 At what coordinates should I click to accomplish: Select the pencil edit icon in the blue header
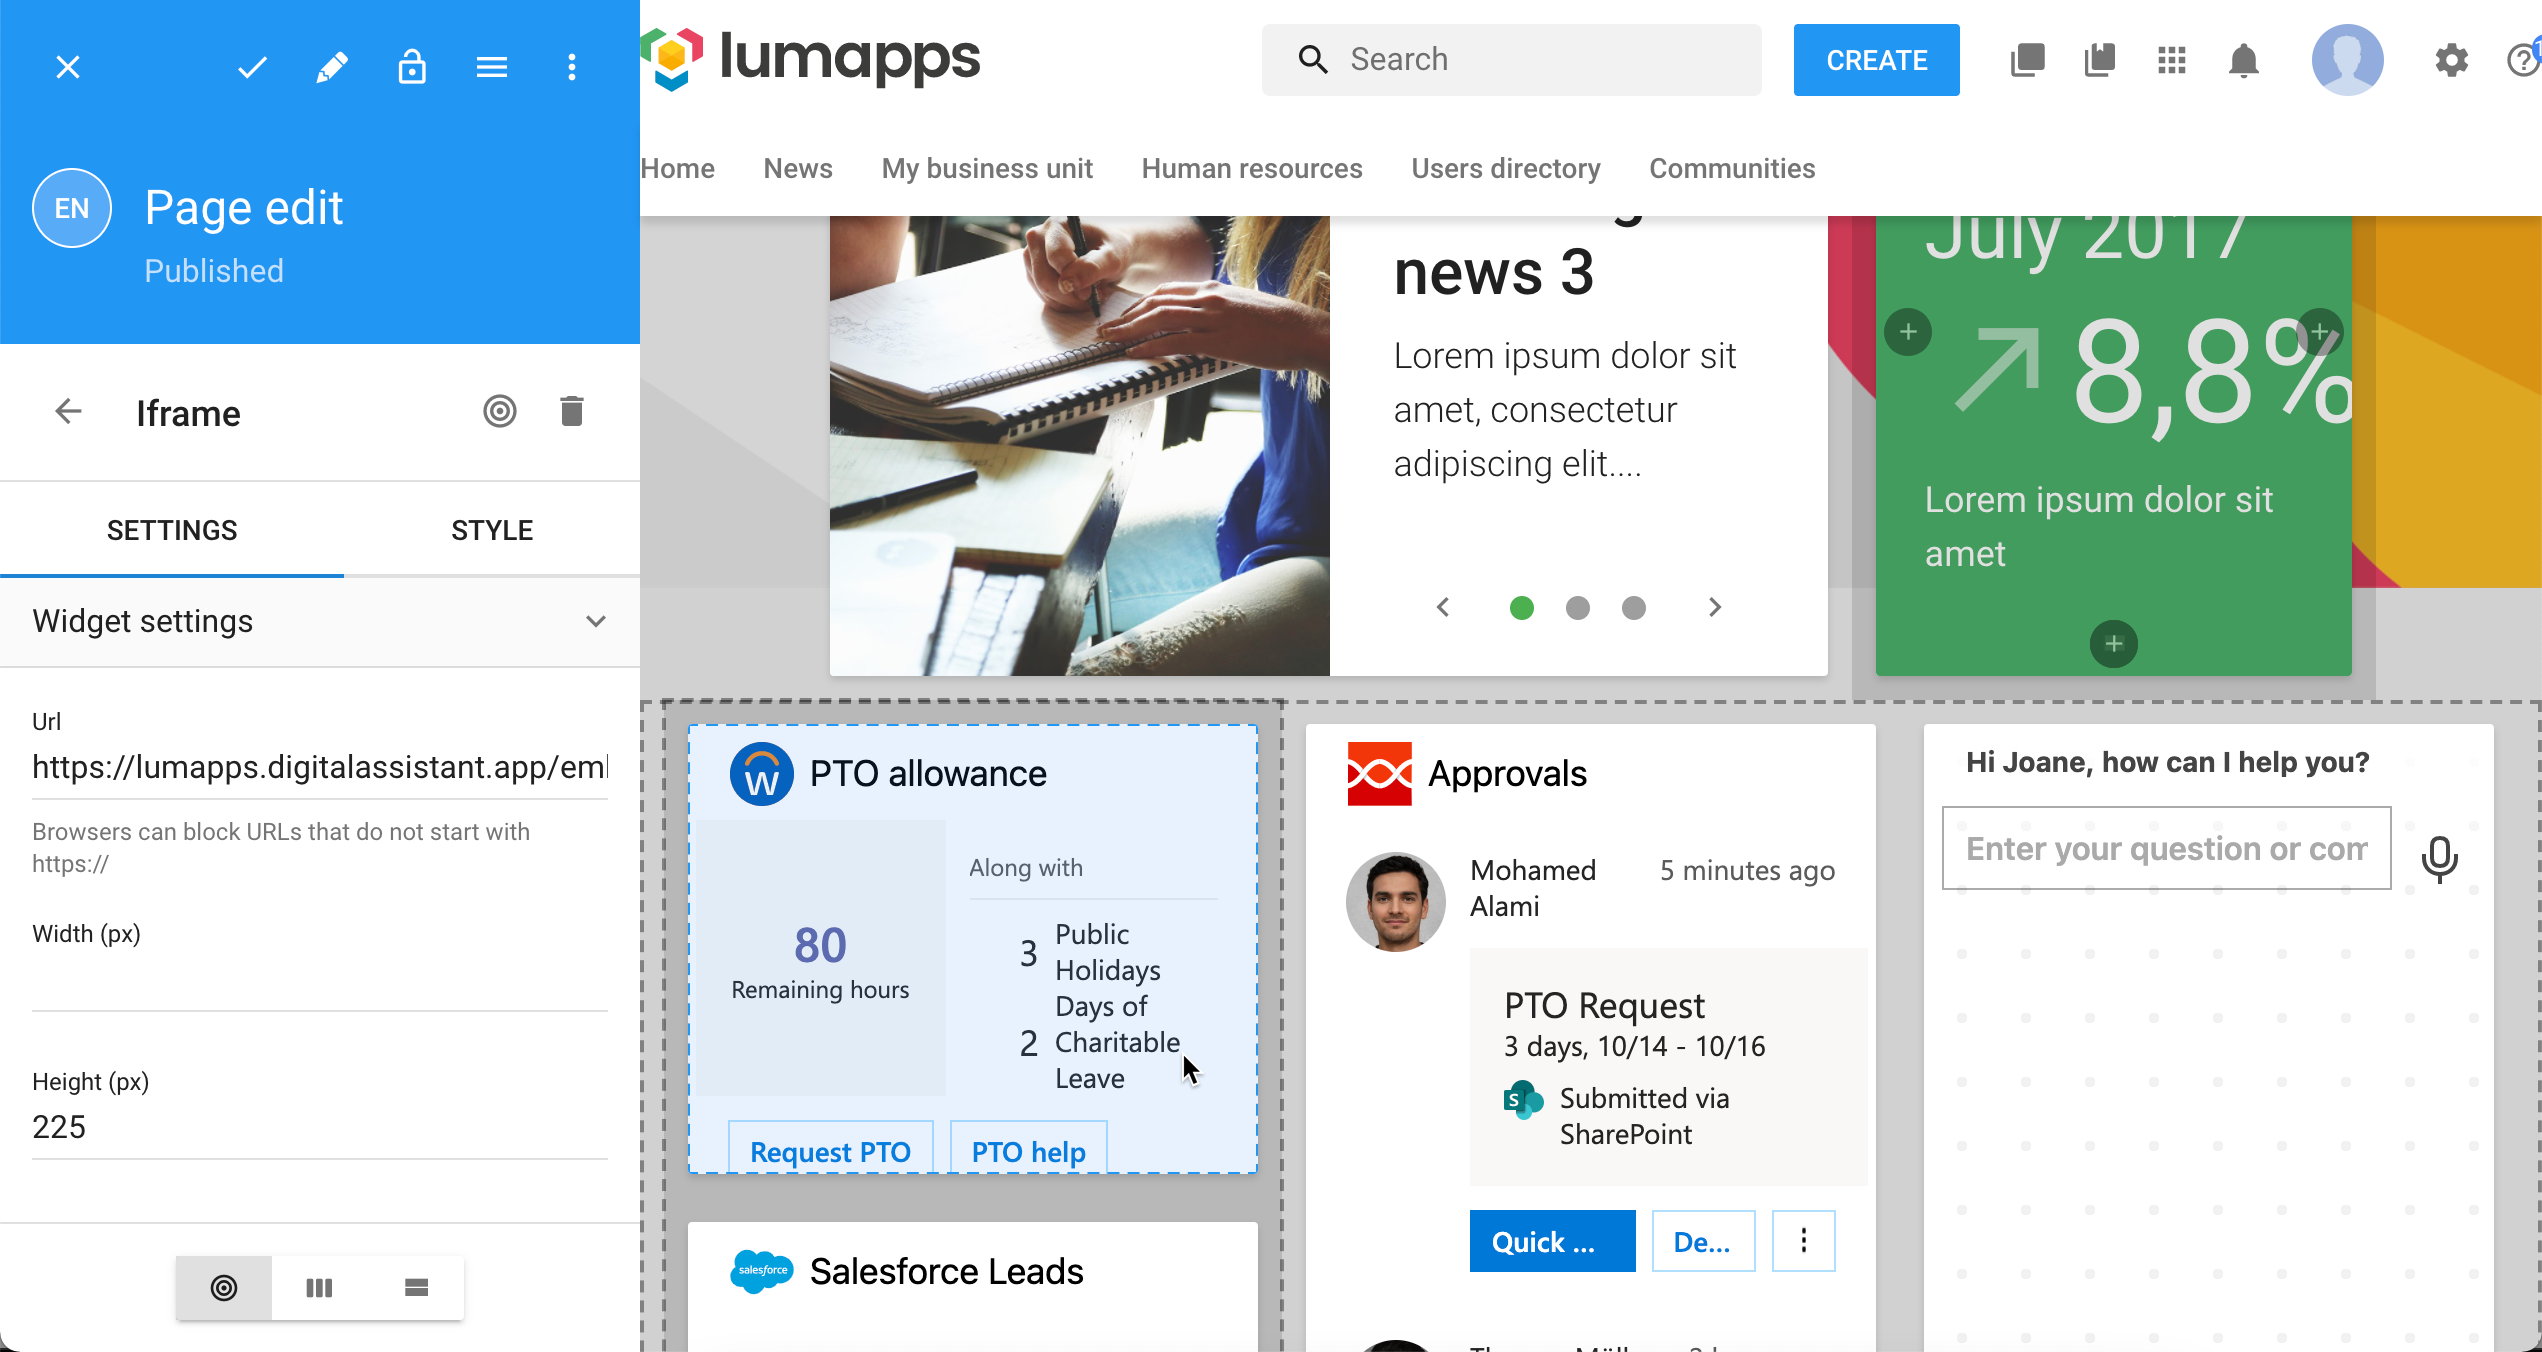pyautogui.click(x=332, y=66)
